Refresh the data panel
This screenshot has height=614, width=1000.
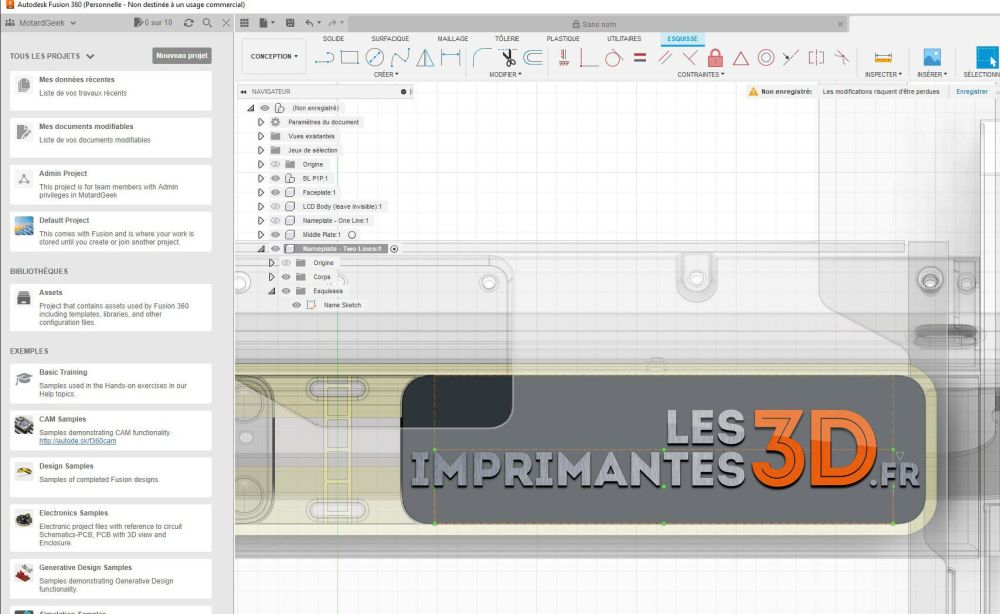pos(189,23)
